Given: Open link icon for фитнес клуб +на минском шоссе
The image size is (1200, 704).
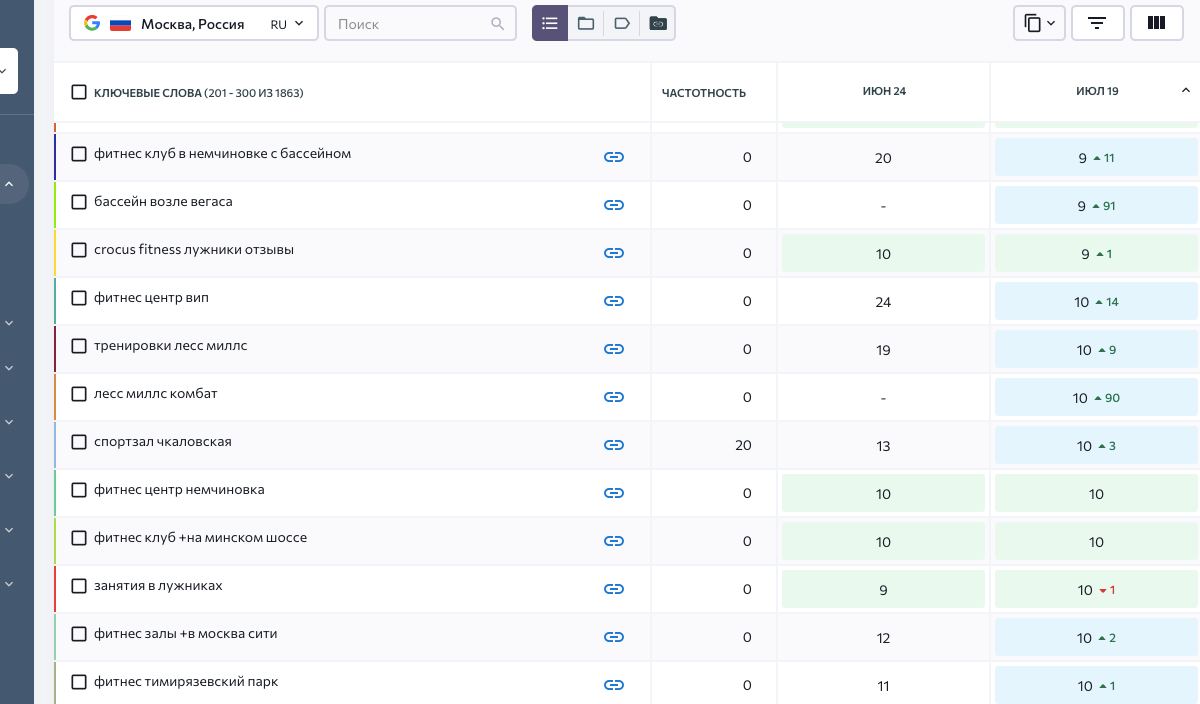Looking at the screenshot, I should coord(614,541).
